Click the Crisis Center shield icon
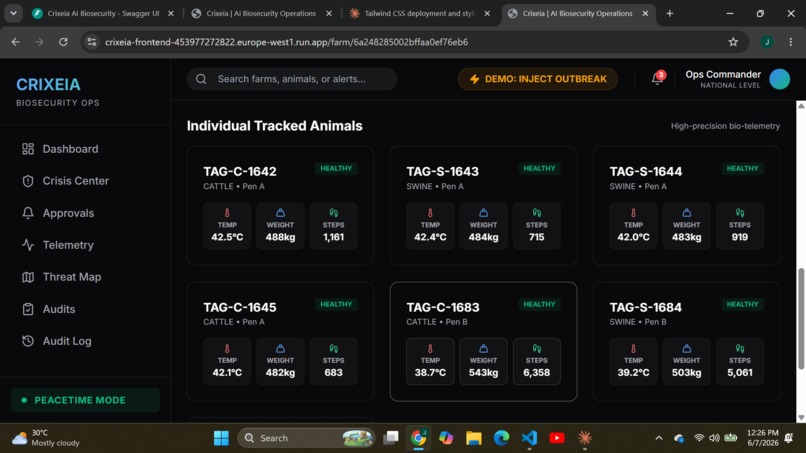The height and width of the screenshot is (453, 806). click(28, 181)
